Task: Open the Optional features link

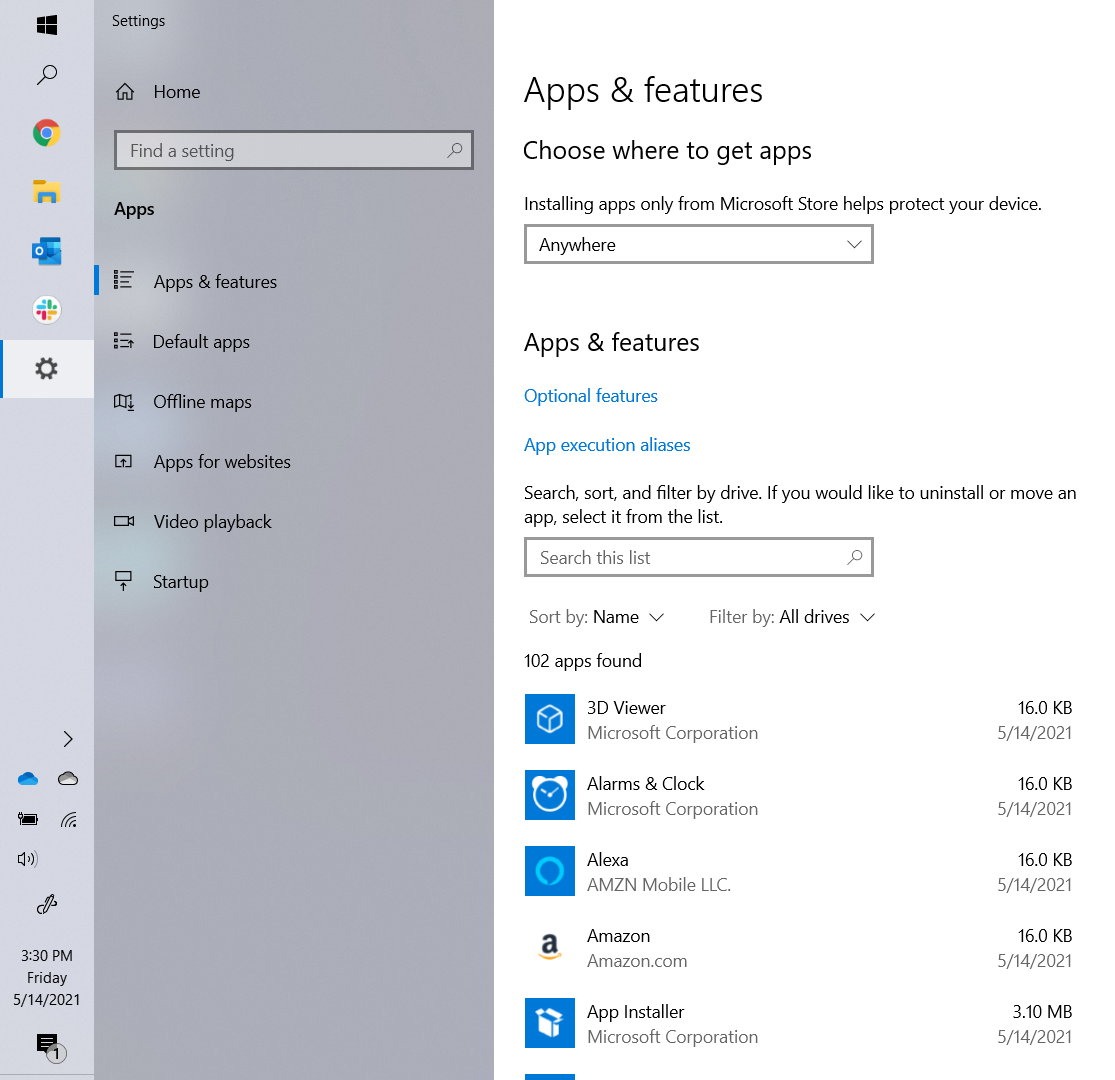Action: pos(590,396)
